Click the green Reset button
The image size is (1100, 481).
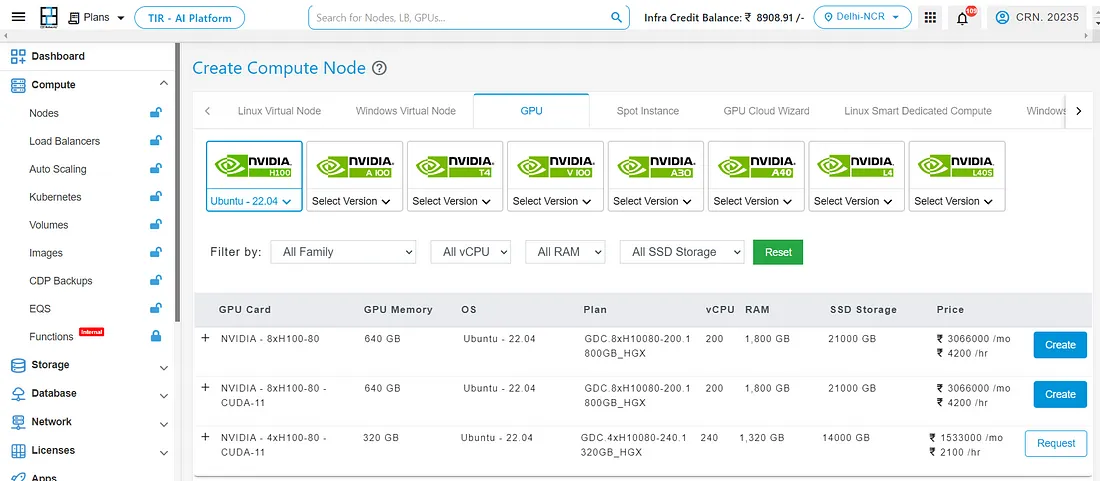point(778,252)
